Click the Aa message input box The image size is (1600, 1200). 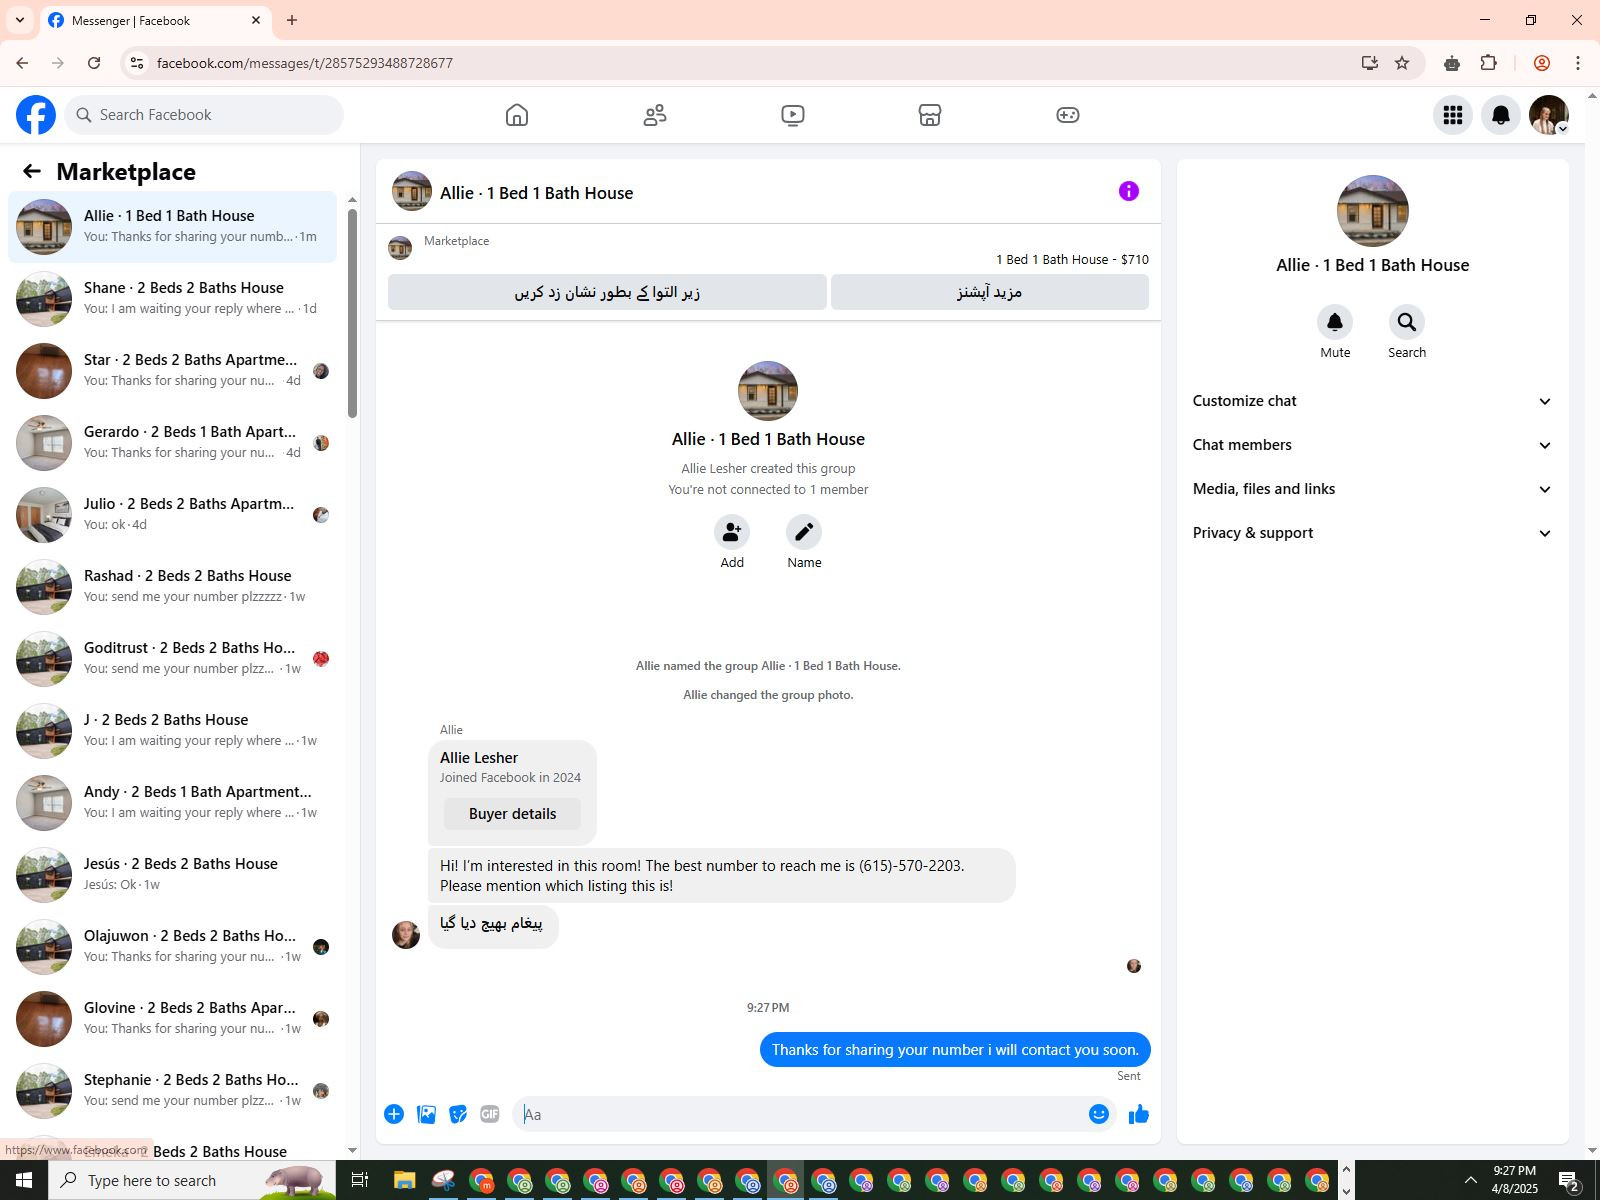[800, 1114]
